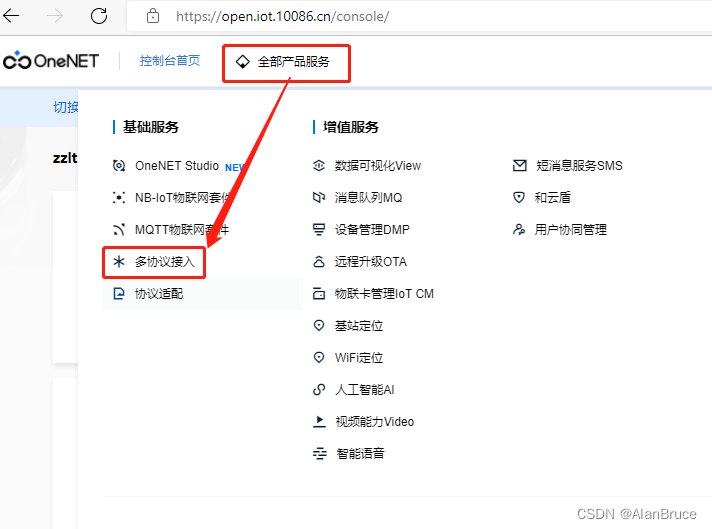Click WiFi定位 location pin icon

tap(319, 358)
